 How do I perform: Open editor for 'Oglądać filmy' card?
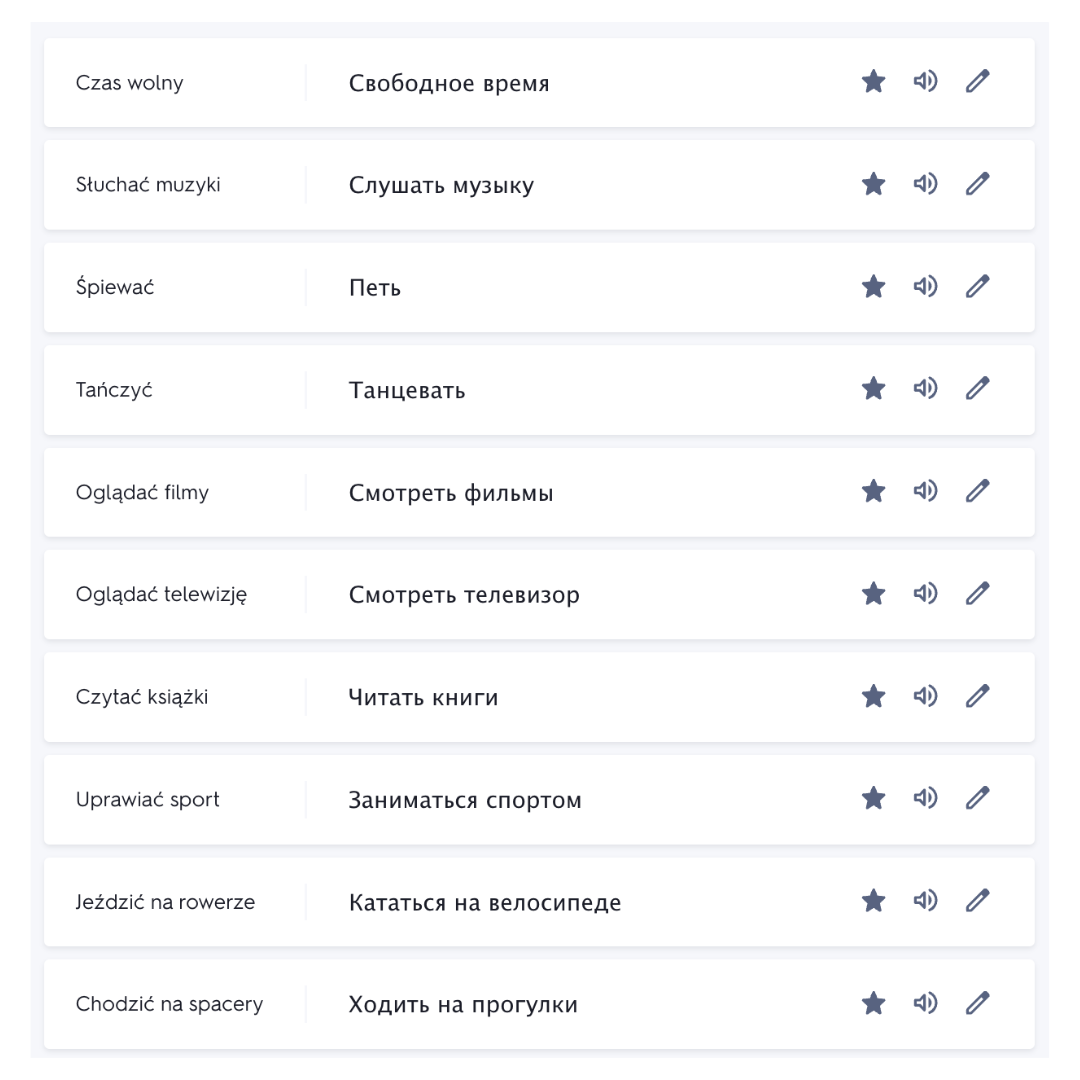click(977, 491)
